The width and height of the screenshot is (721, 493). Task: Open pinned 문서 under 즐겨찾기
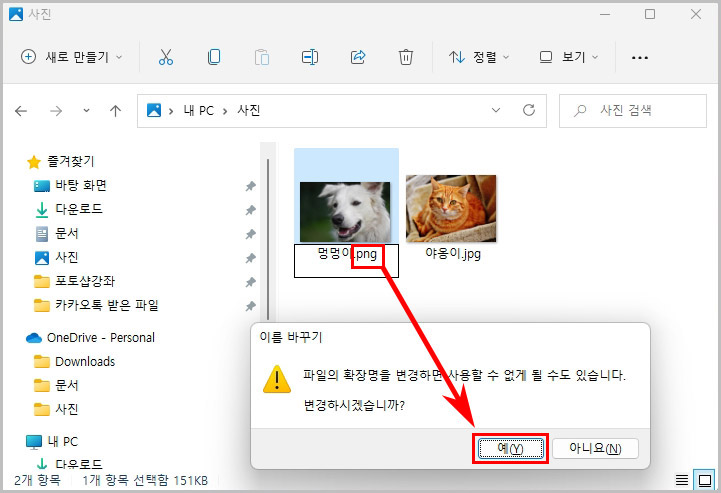pos(67,233)
